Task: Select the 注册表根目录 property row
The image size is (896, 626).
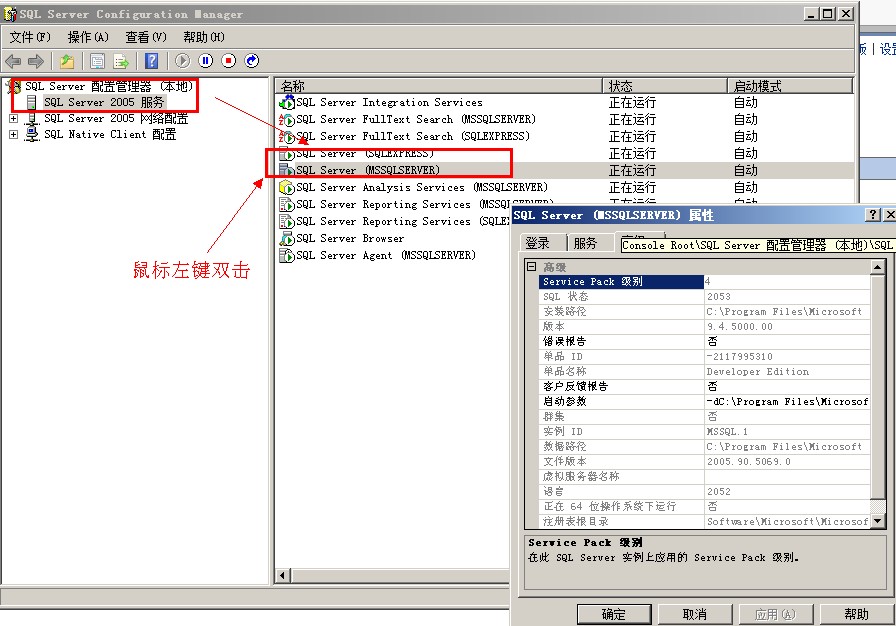Action: pos(704,521)
